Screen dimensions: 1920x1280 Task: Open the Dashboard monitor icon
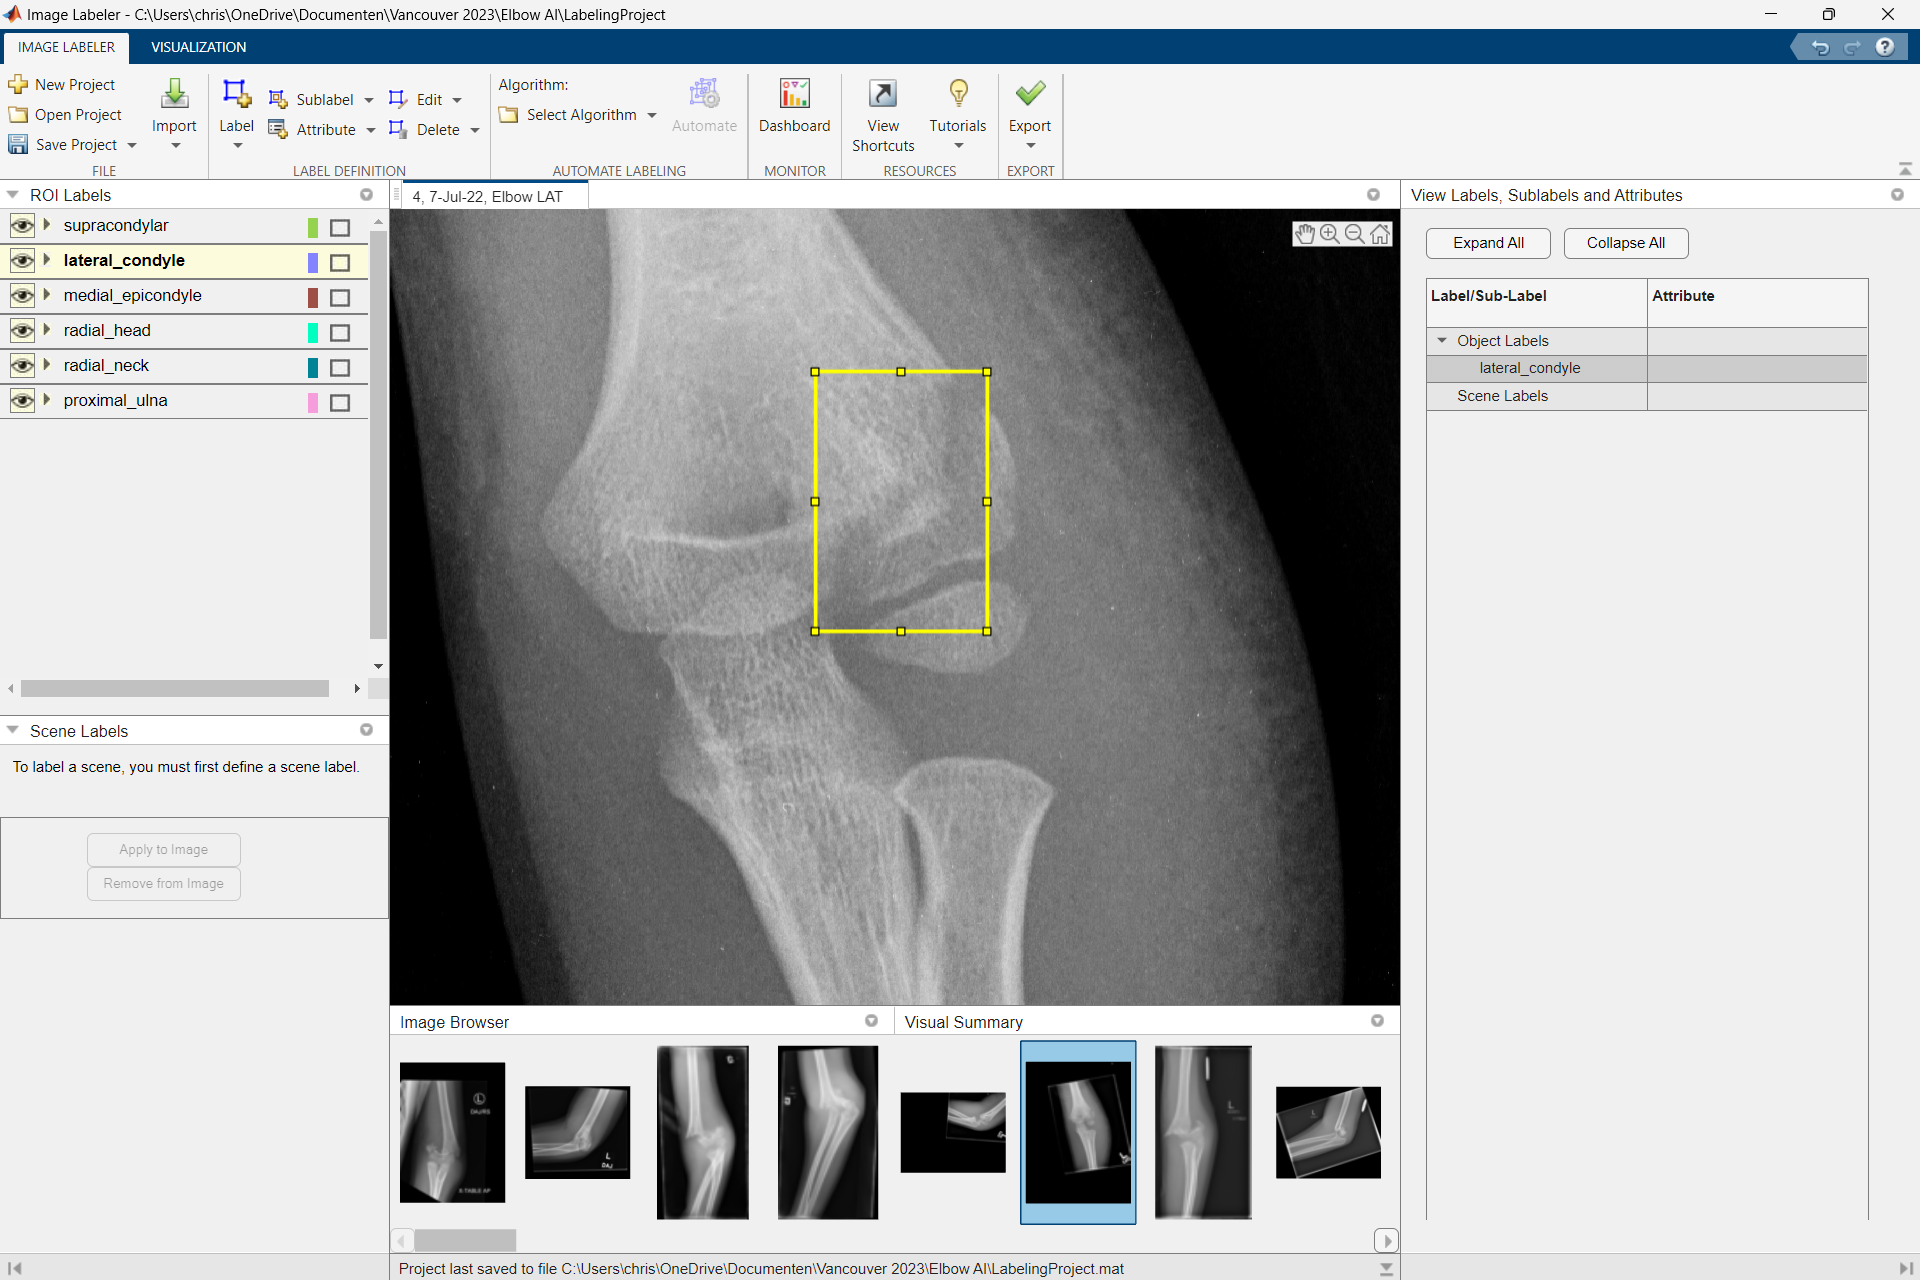(x=794, y=94)
